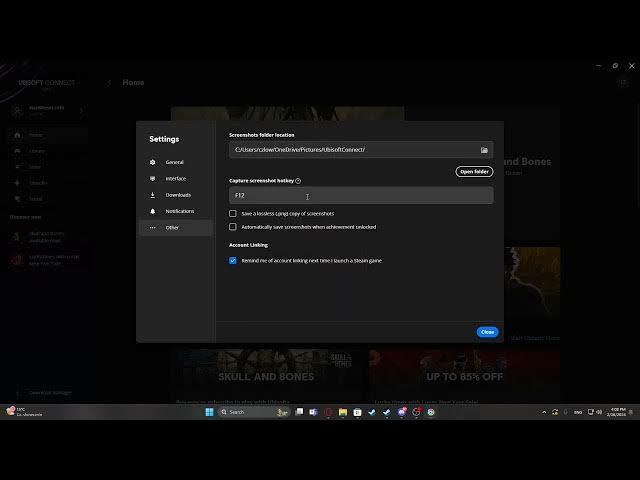This screenshot has width=640, height=480.
Task: Click the help icon next to Capture screenshot hotkey
Action: pos(298,181)
